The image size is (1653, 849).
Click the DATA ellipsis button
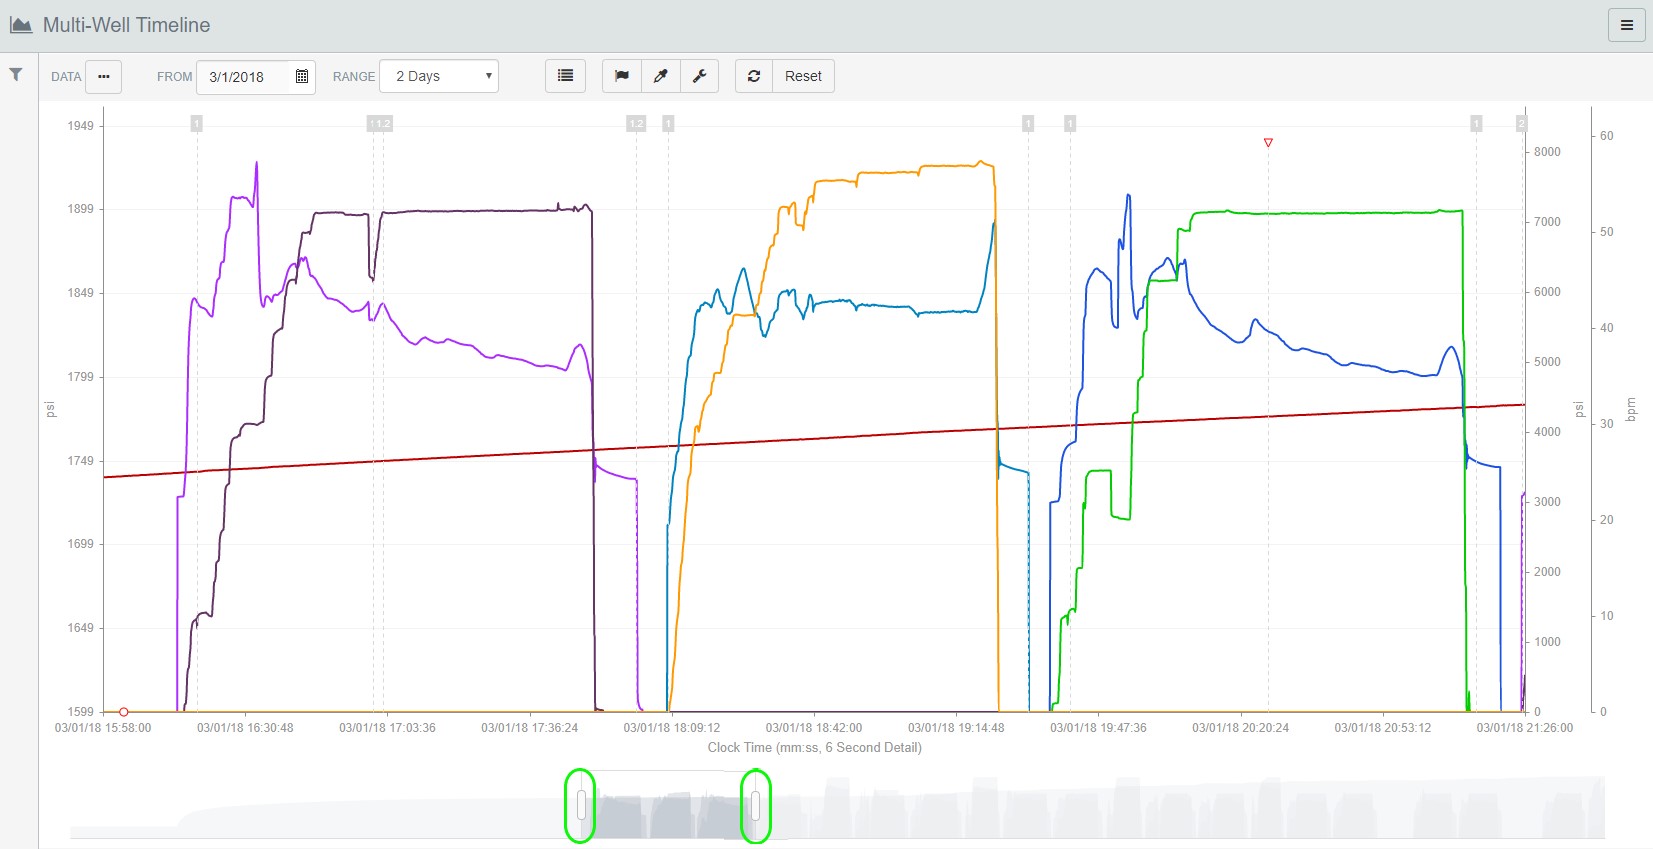pos(103,77)
